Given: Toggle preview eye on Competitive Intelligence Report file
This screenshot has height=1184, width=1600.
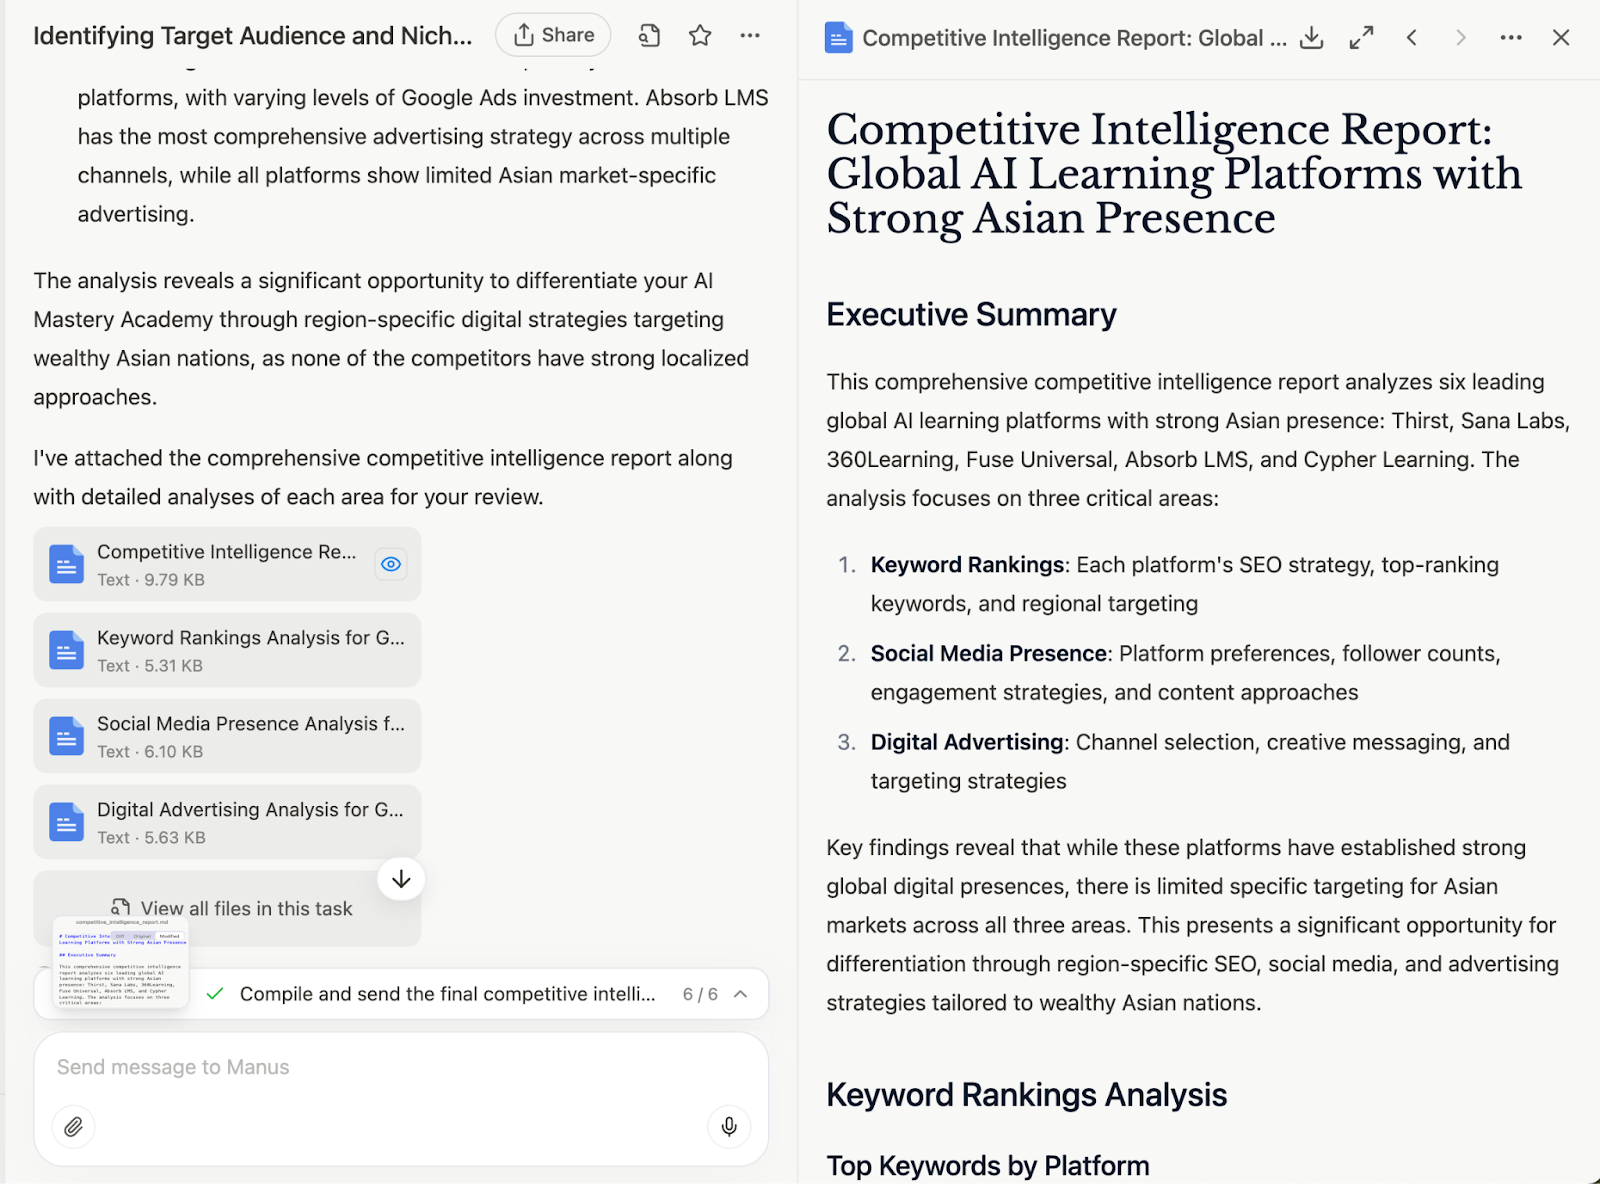Looking at the screenshot, I should click(x=391, y=564).
